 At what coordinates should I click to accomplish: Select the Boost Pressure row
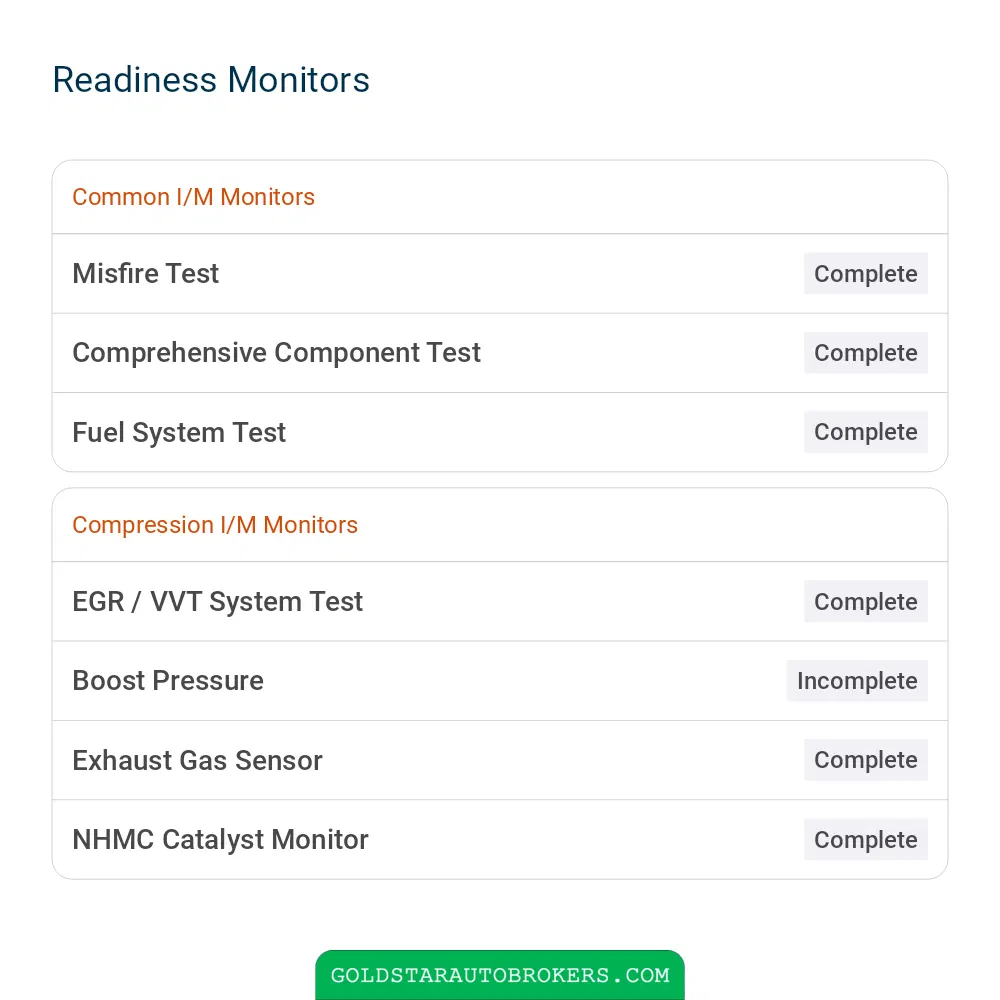click(500, 681)
